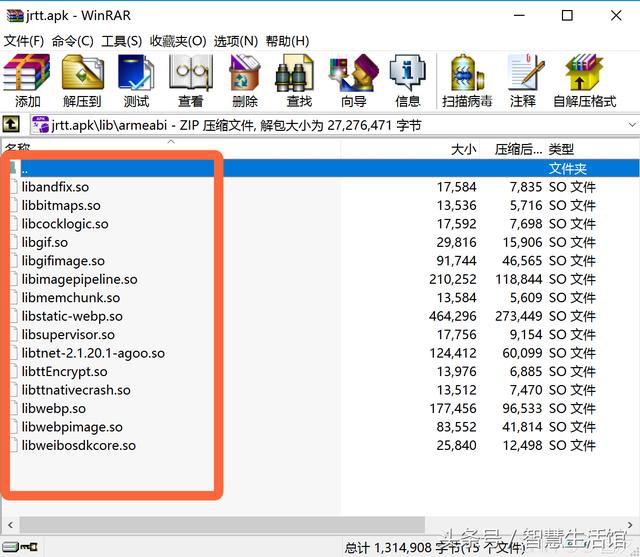Viewport: 640px width, 557px height.
Task: Click the horizontal scrollbar thumb
Action: pyautogui.click(x=222, y=525)
